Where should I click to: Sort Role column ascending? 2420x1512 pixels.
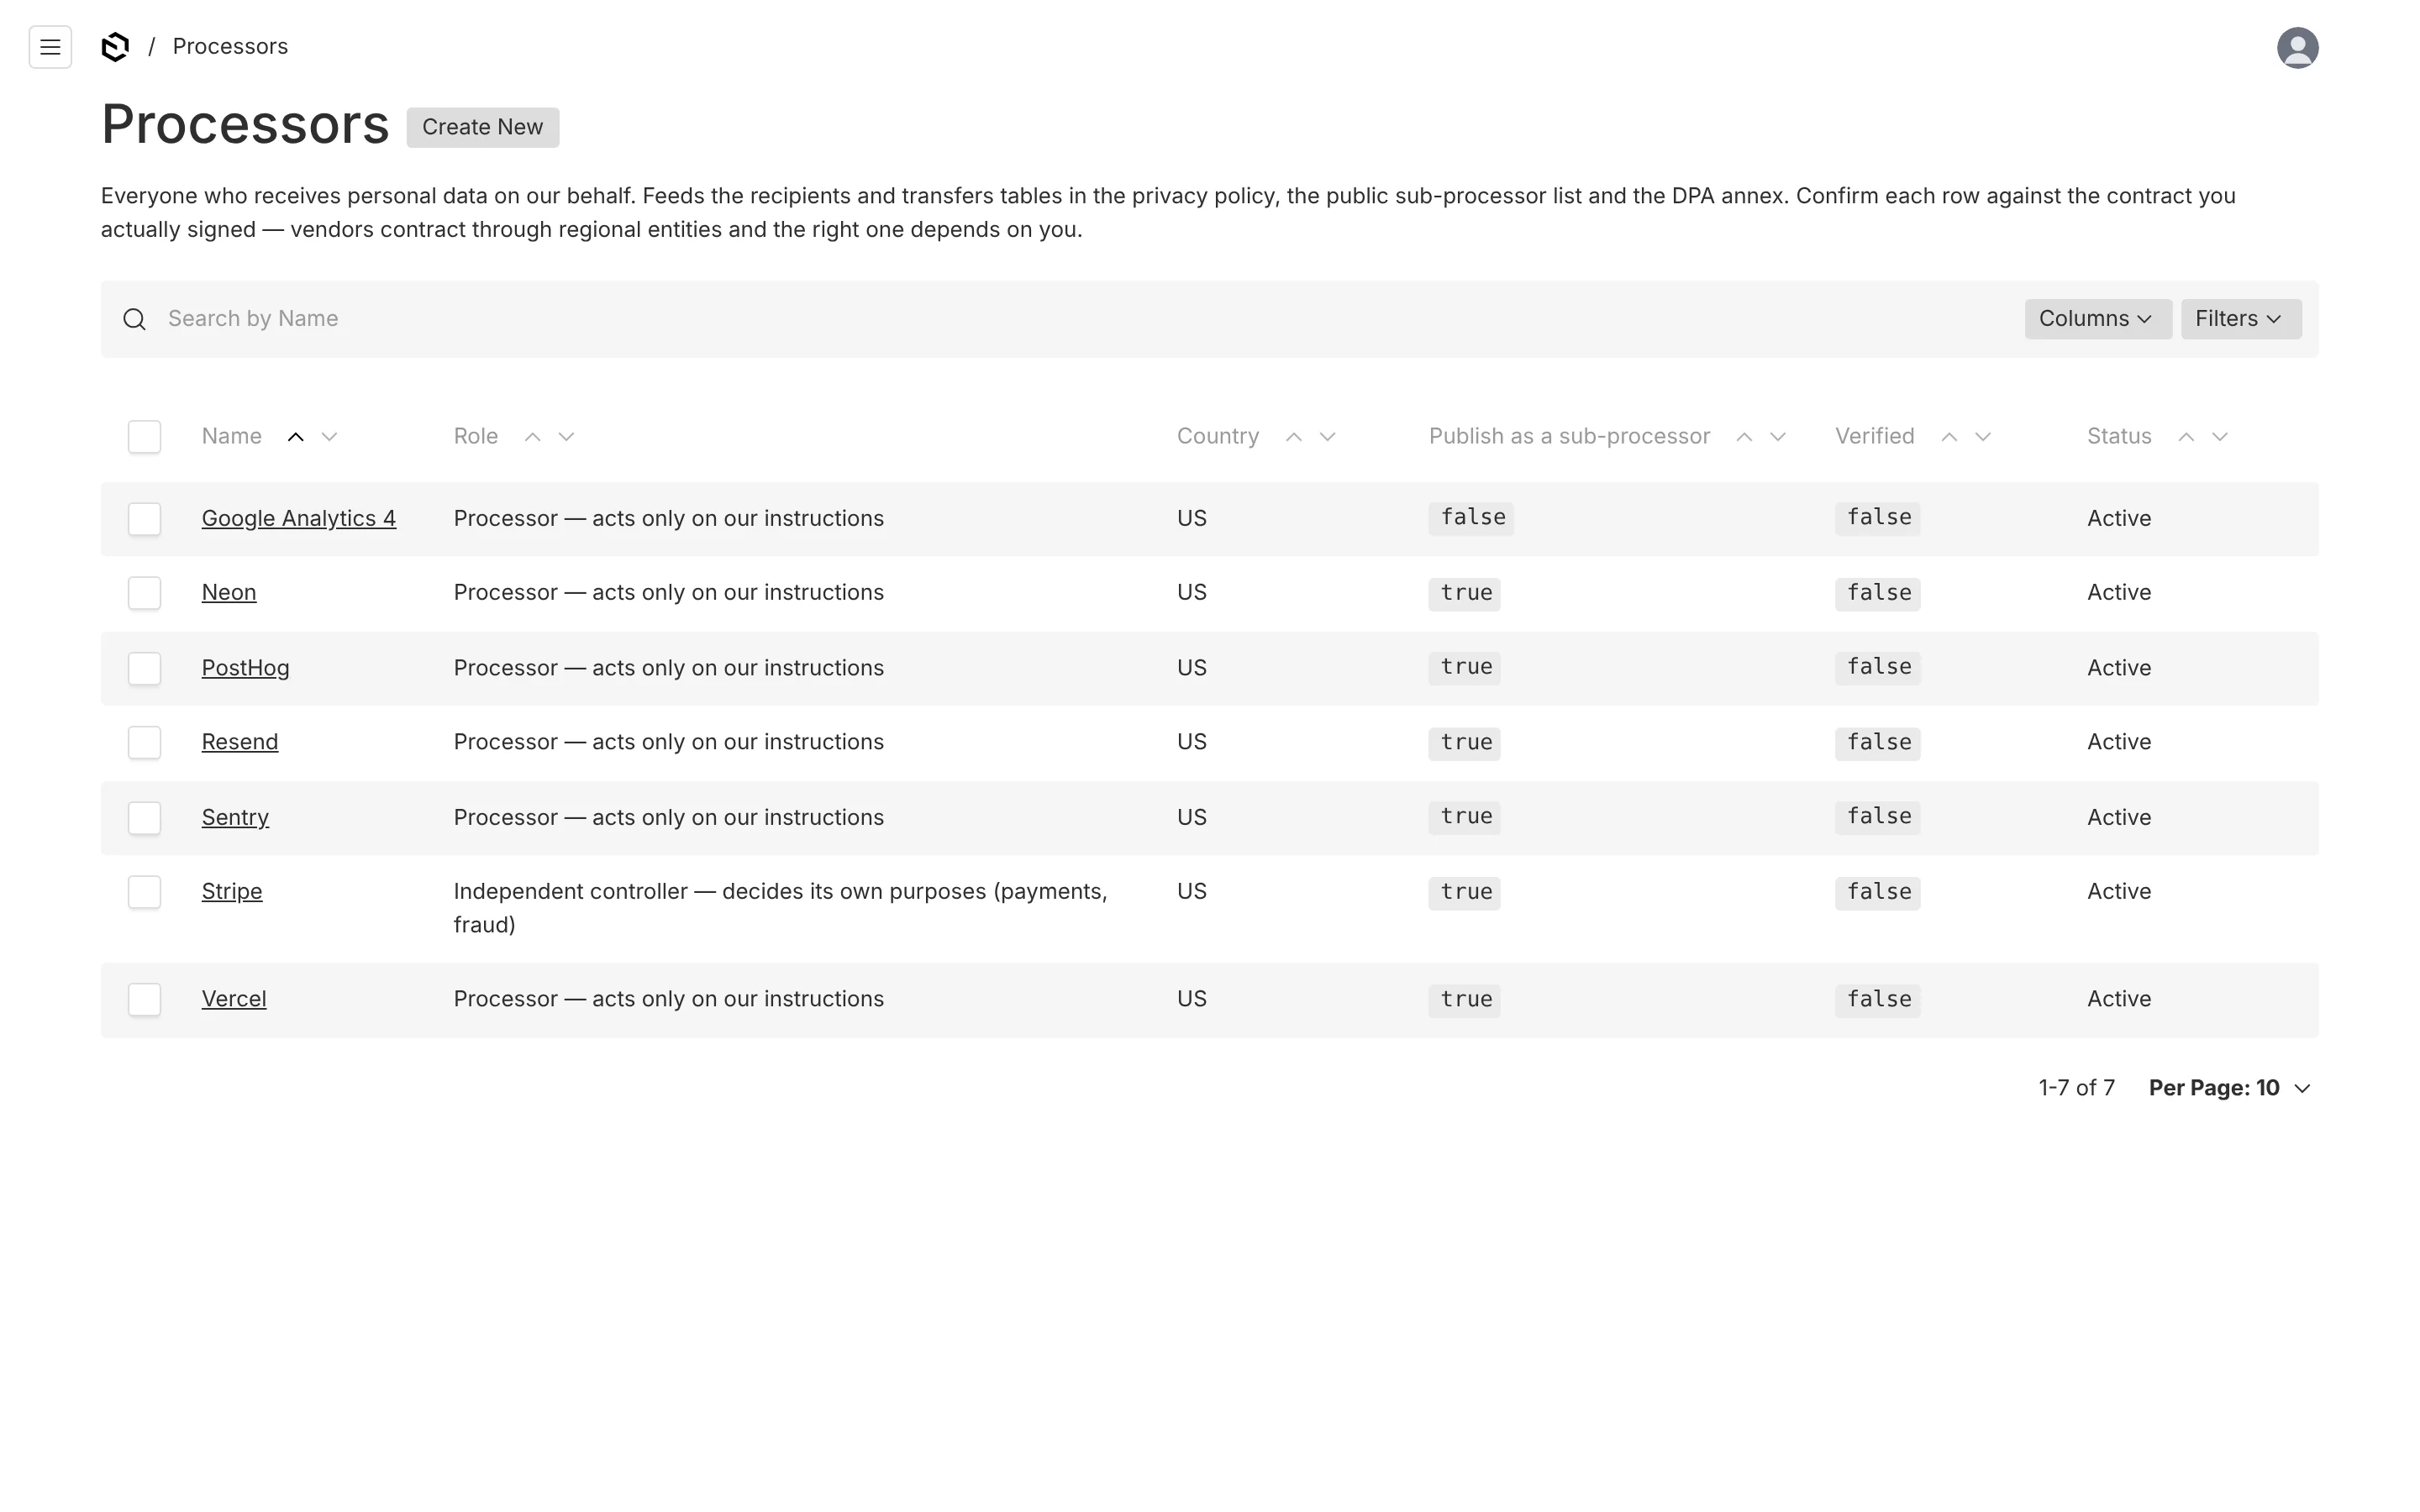[532, 437]
